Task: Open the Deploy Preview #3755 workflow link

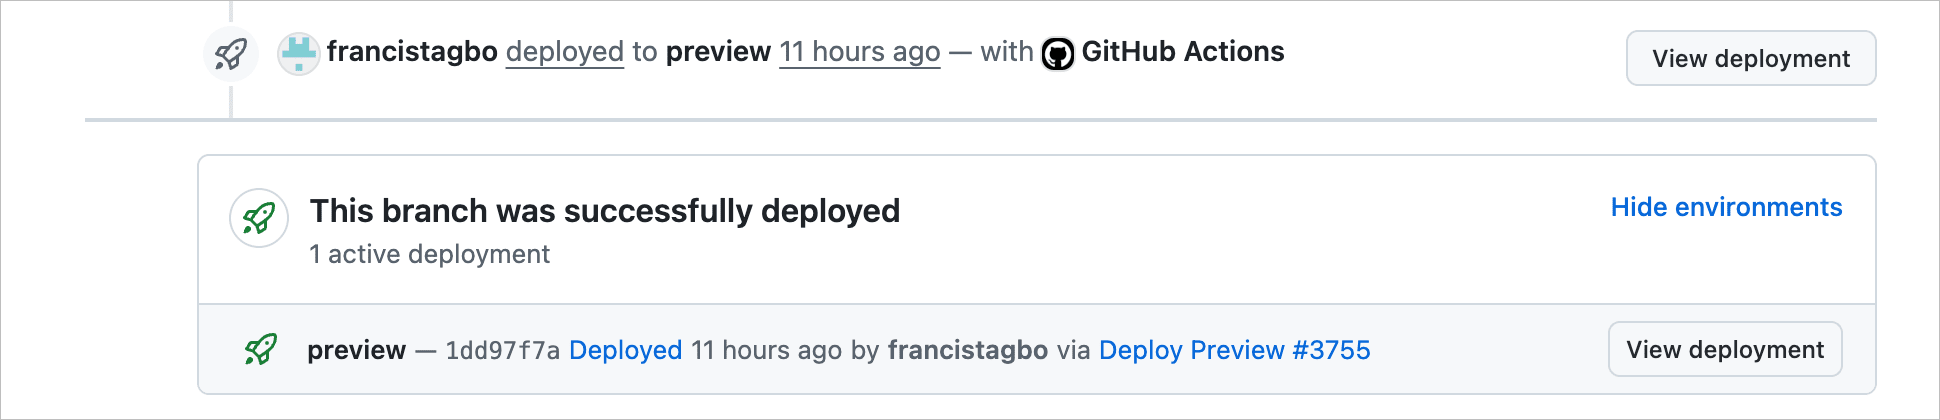Action: pyautogui.click(x=1234, y=350)
